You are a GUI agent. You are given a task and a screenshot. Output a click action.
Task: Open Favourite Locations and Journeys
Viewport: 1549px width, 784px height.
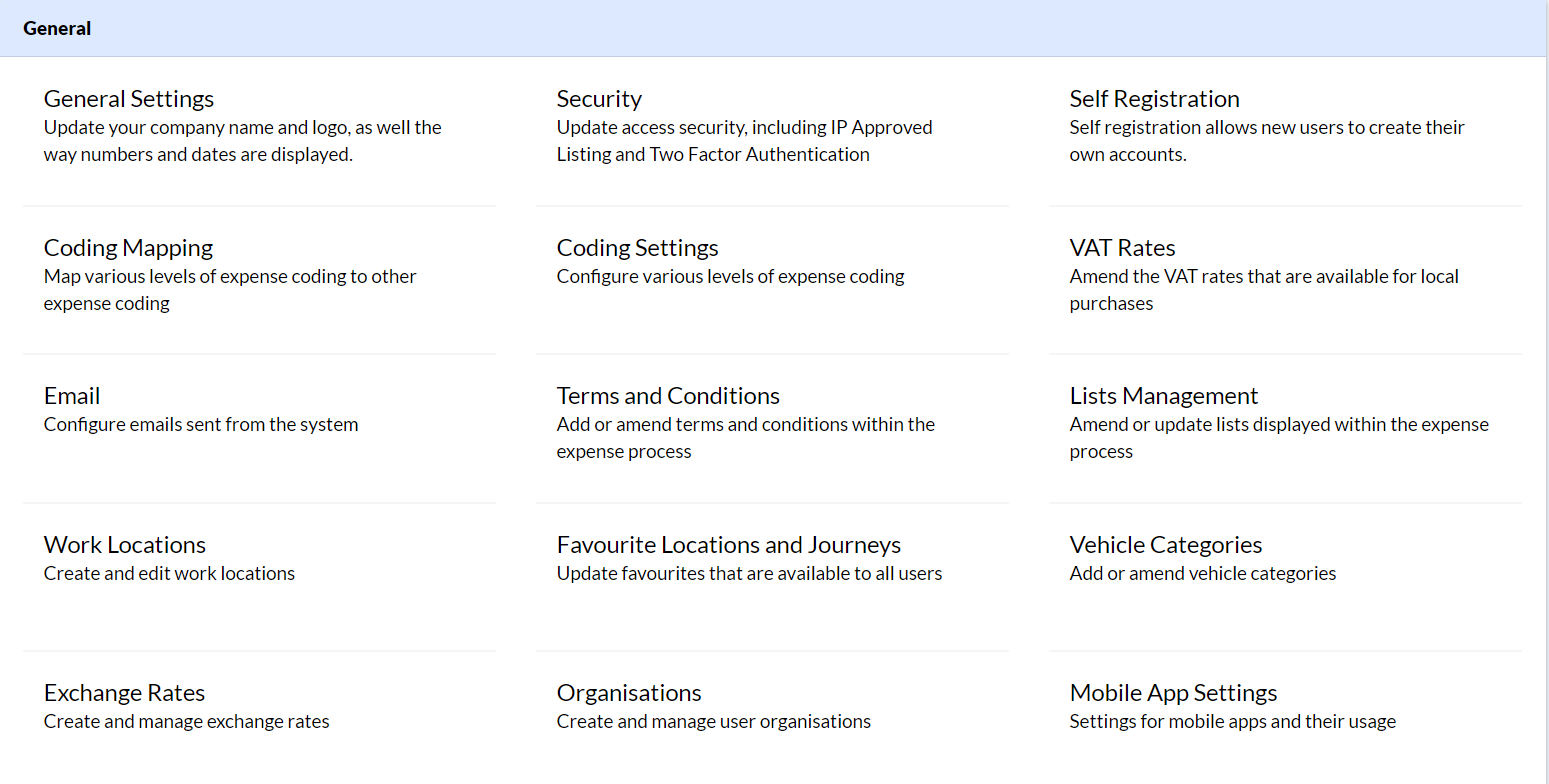729,545
